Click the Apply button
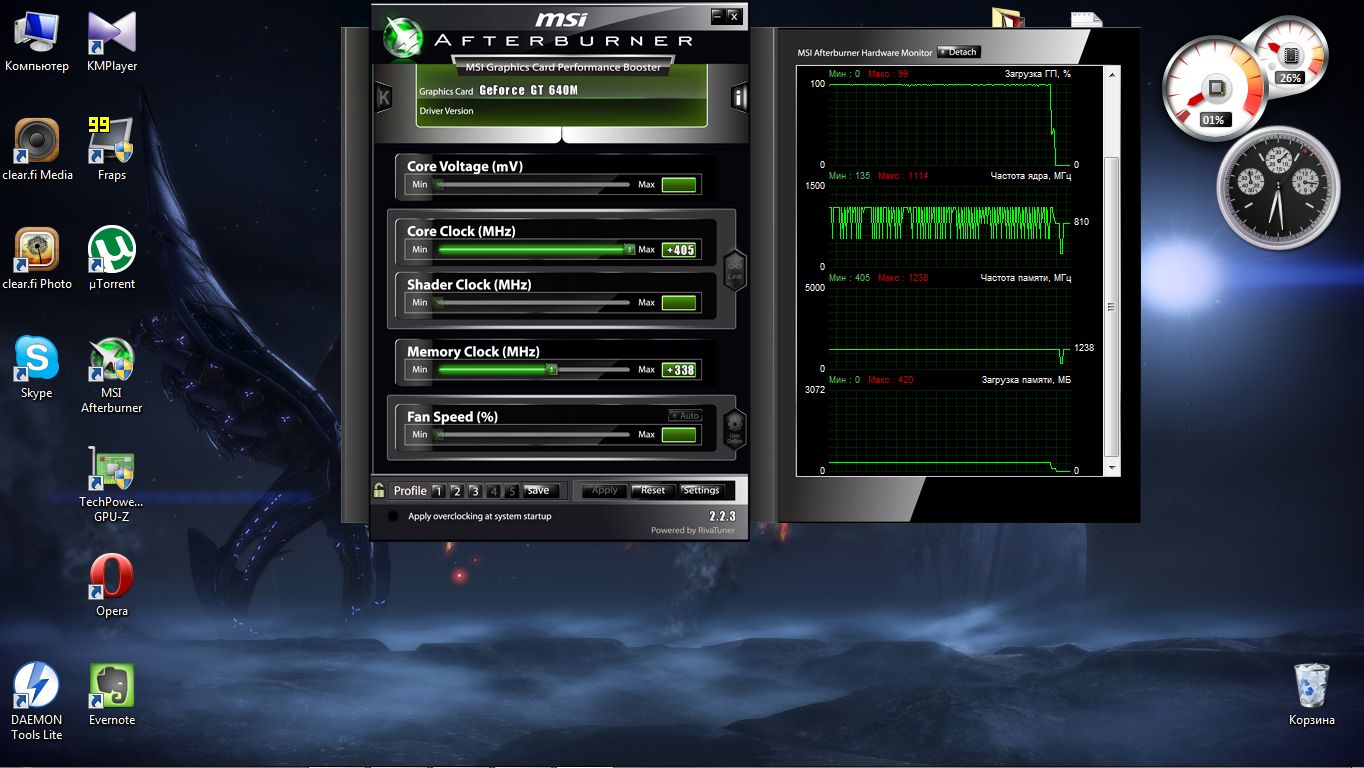Screen dimensions: 1364x768 click(605, 491)
